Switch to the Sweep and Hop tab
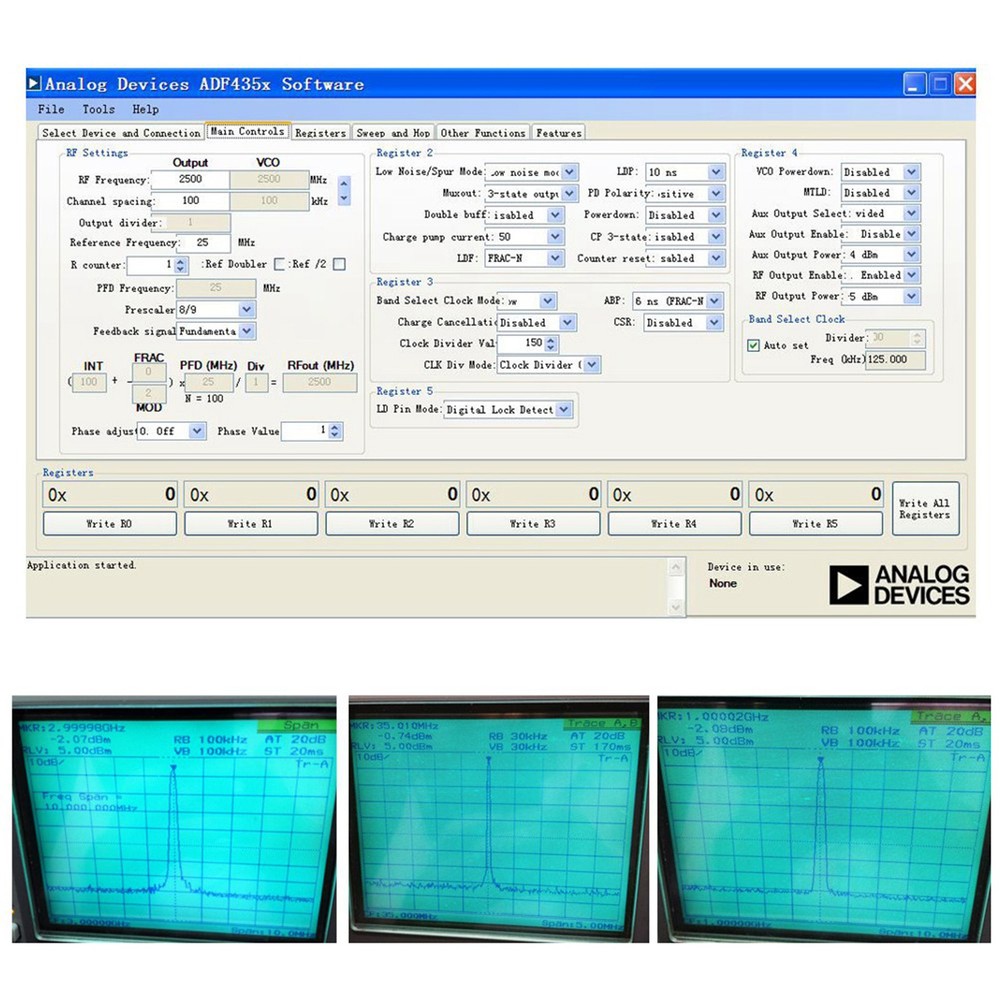Screen dimensions: 1000x1000 pyautogui.click(x=393, y=132)
